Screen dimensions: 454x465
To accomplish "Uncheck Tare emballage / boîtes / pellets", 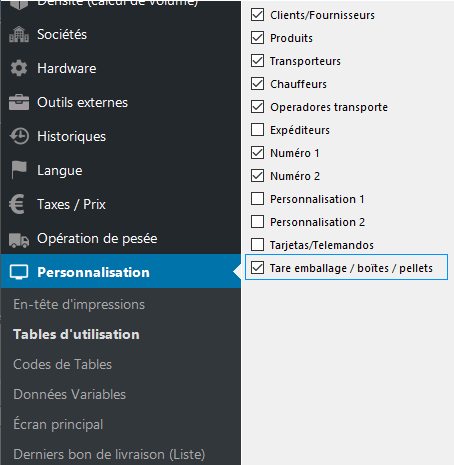I will (x=257, y=268).
